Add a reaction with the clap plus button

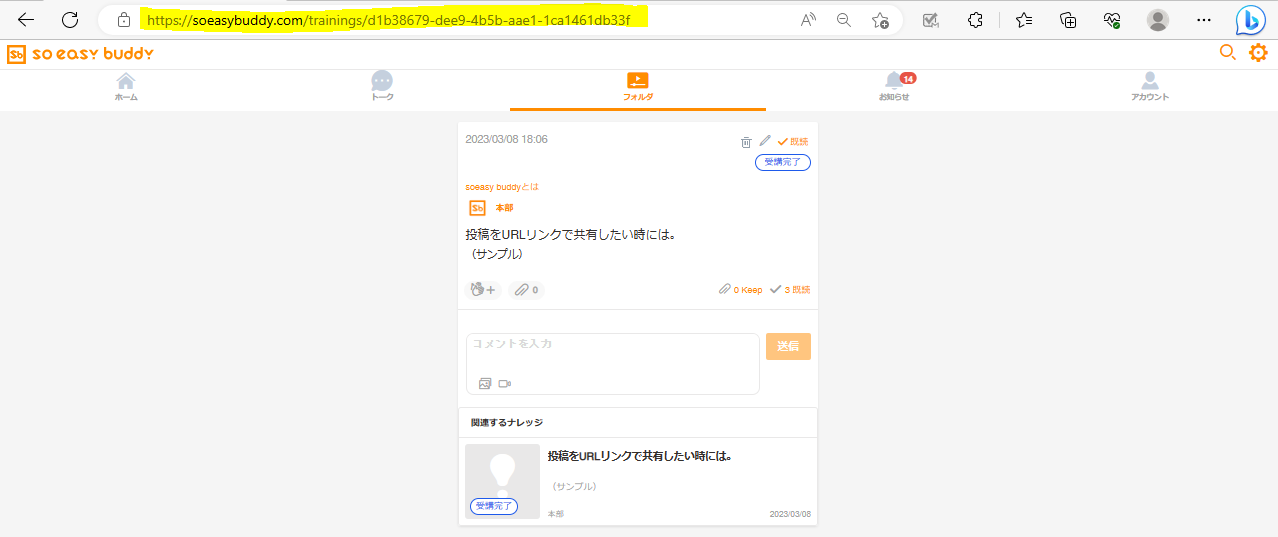click(484, 290)
